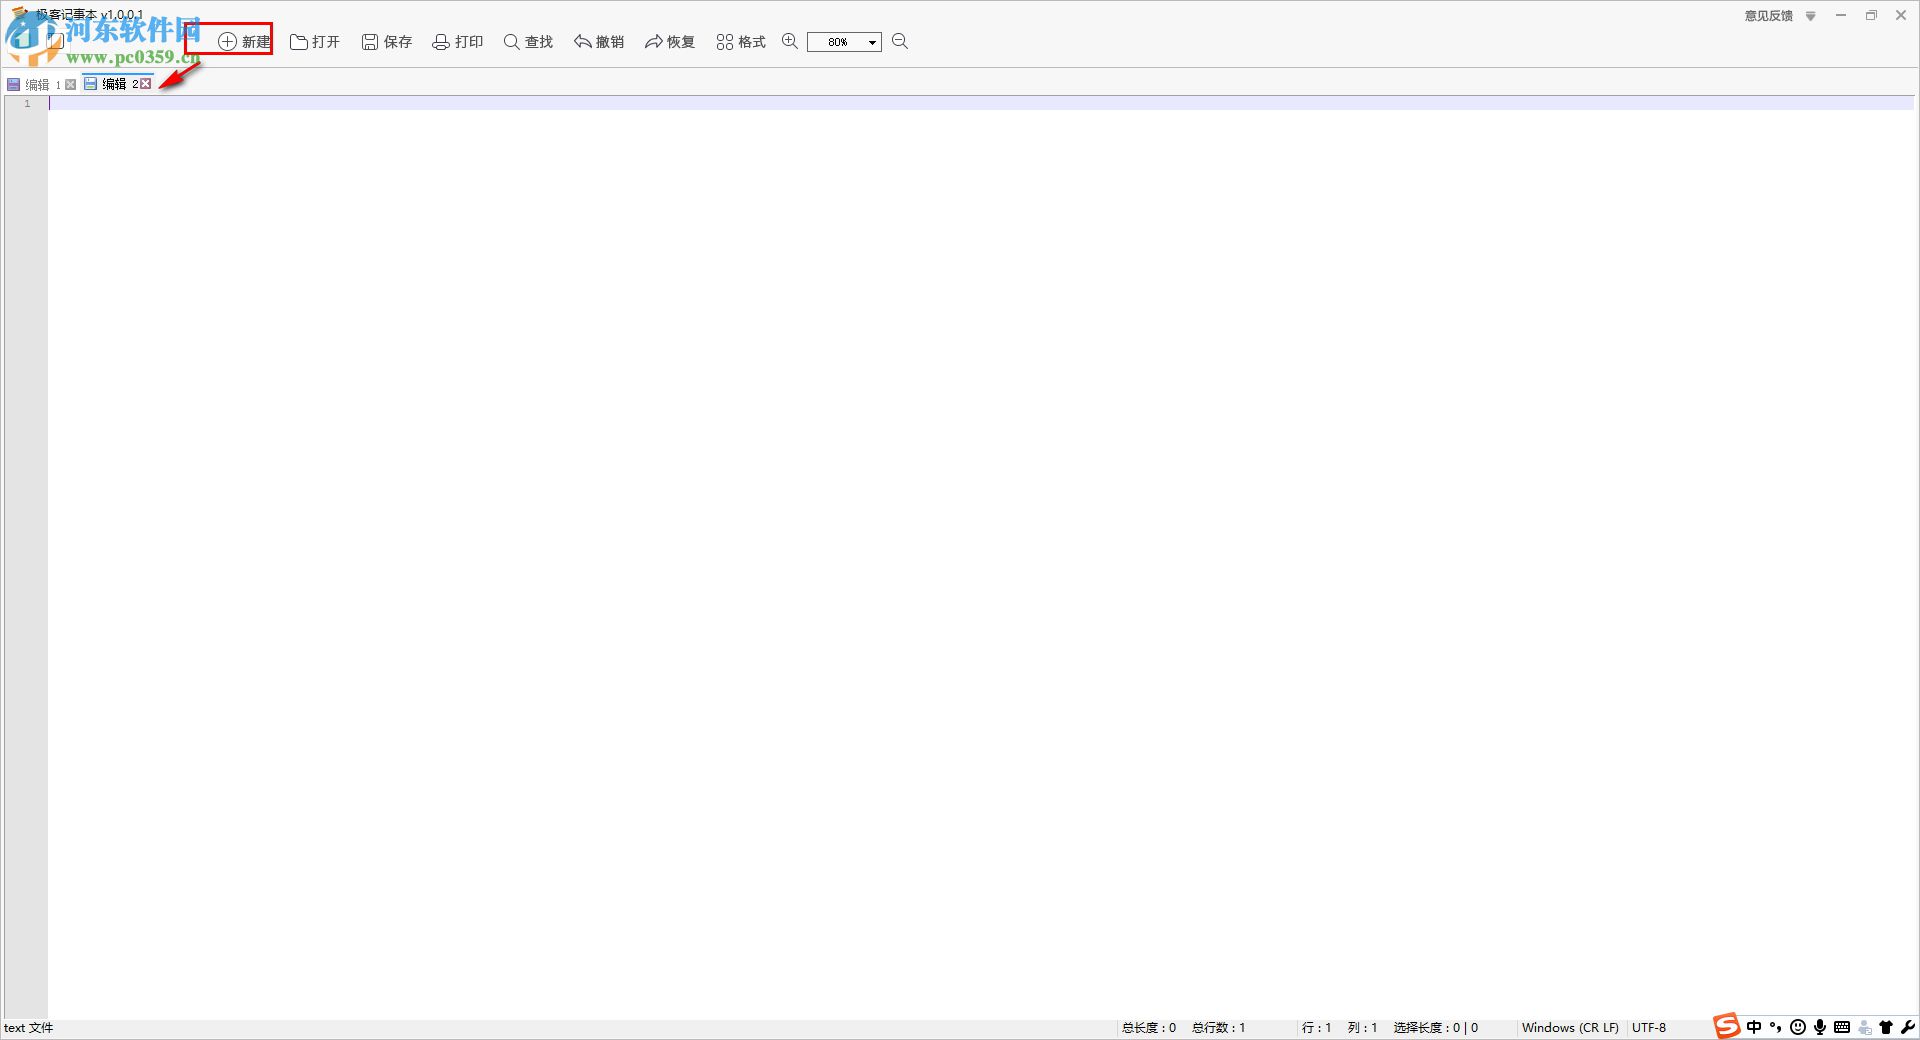1920x1040 pixels.
Task: Open the title bar dropdown menu arrow
Action: coord(1810,16)
